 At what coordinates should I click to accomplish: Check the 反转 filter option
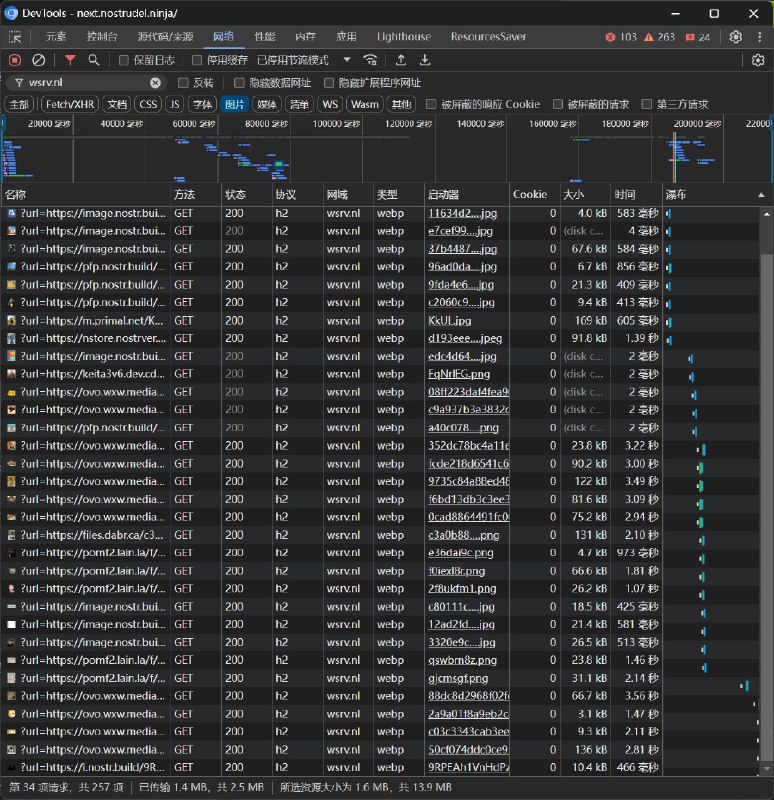coord(183,83)
